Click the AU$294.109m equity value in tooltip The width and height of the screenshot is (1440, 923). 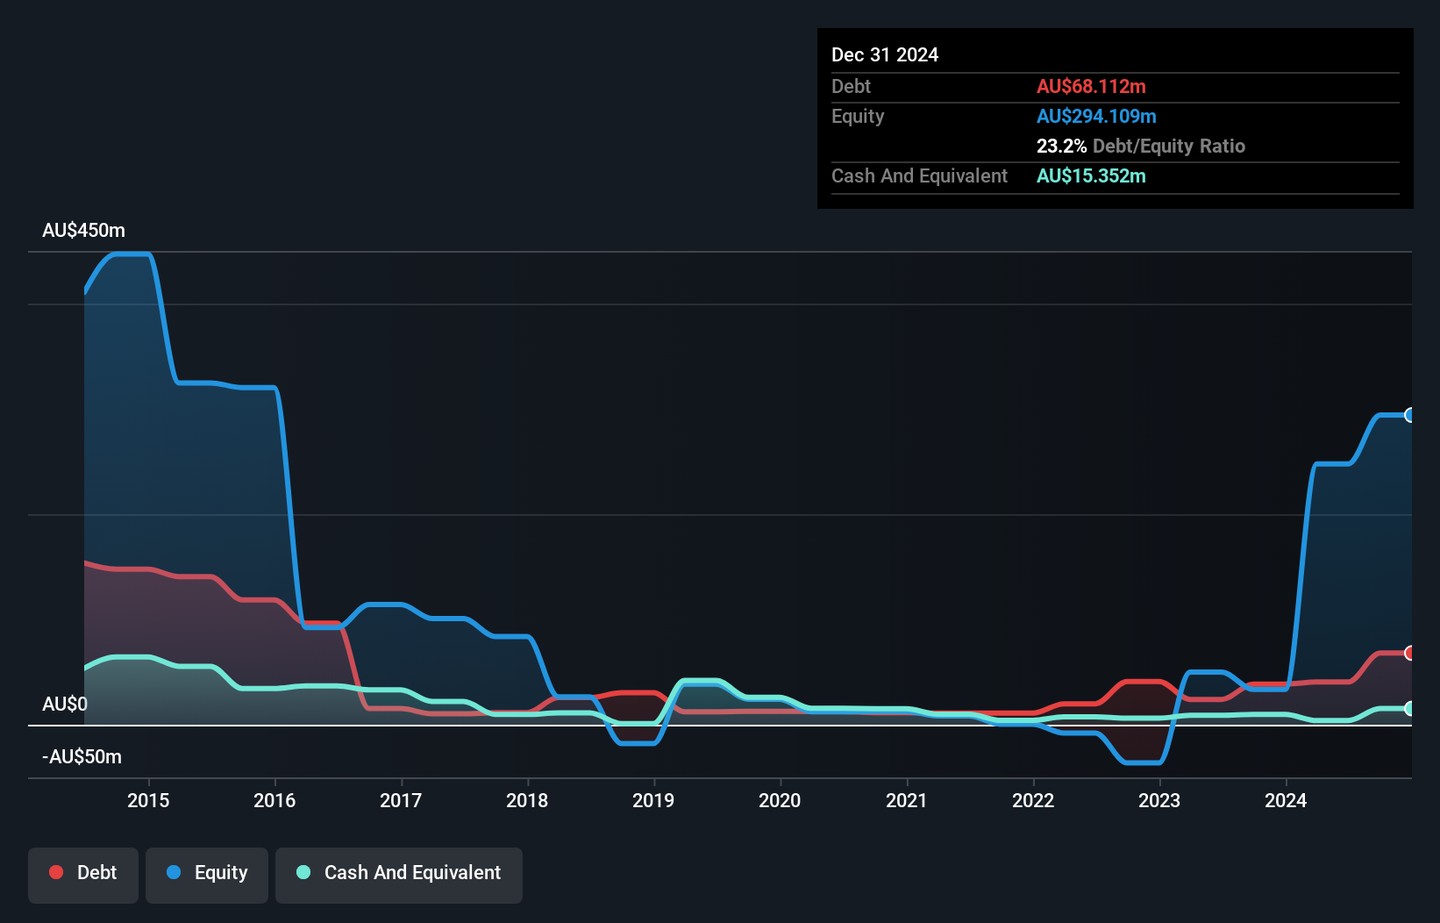1096,117
